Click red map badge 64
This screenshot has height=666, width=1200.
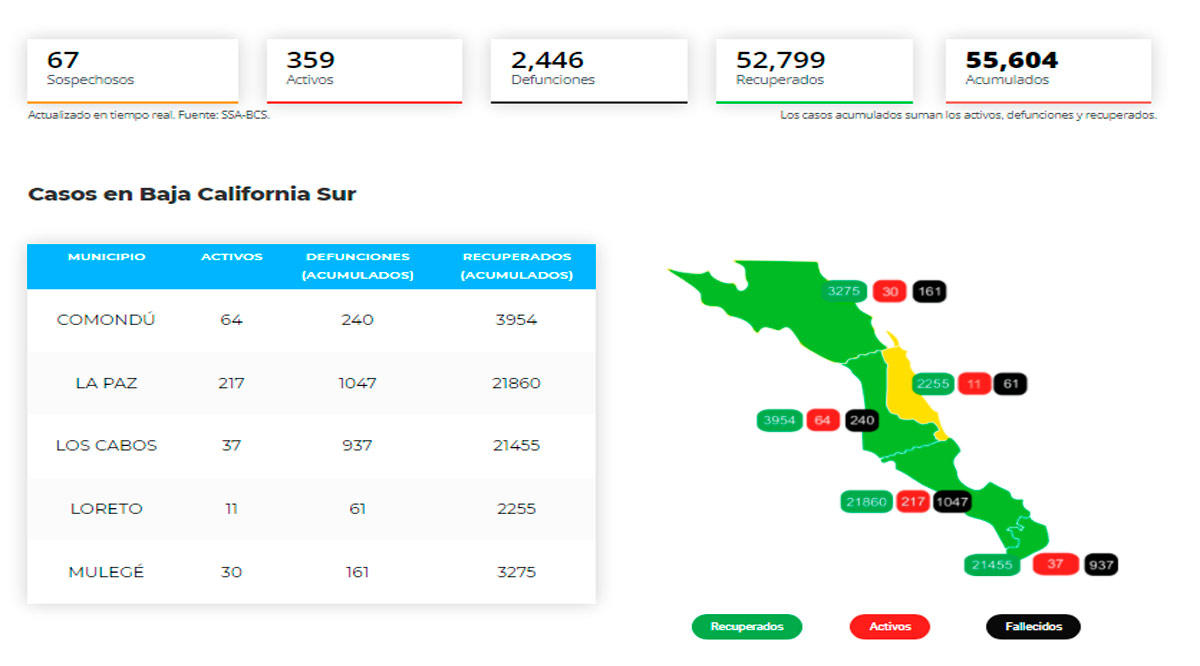822,421
